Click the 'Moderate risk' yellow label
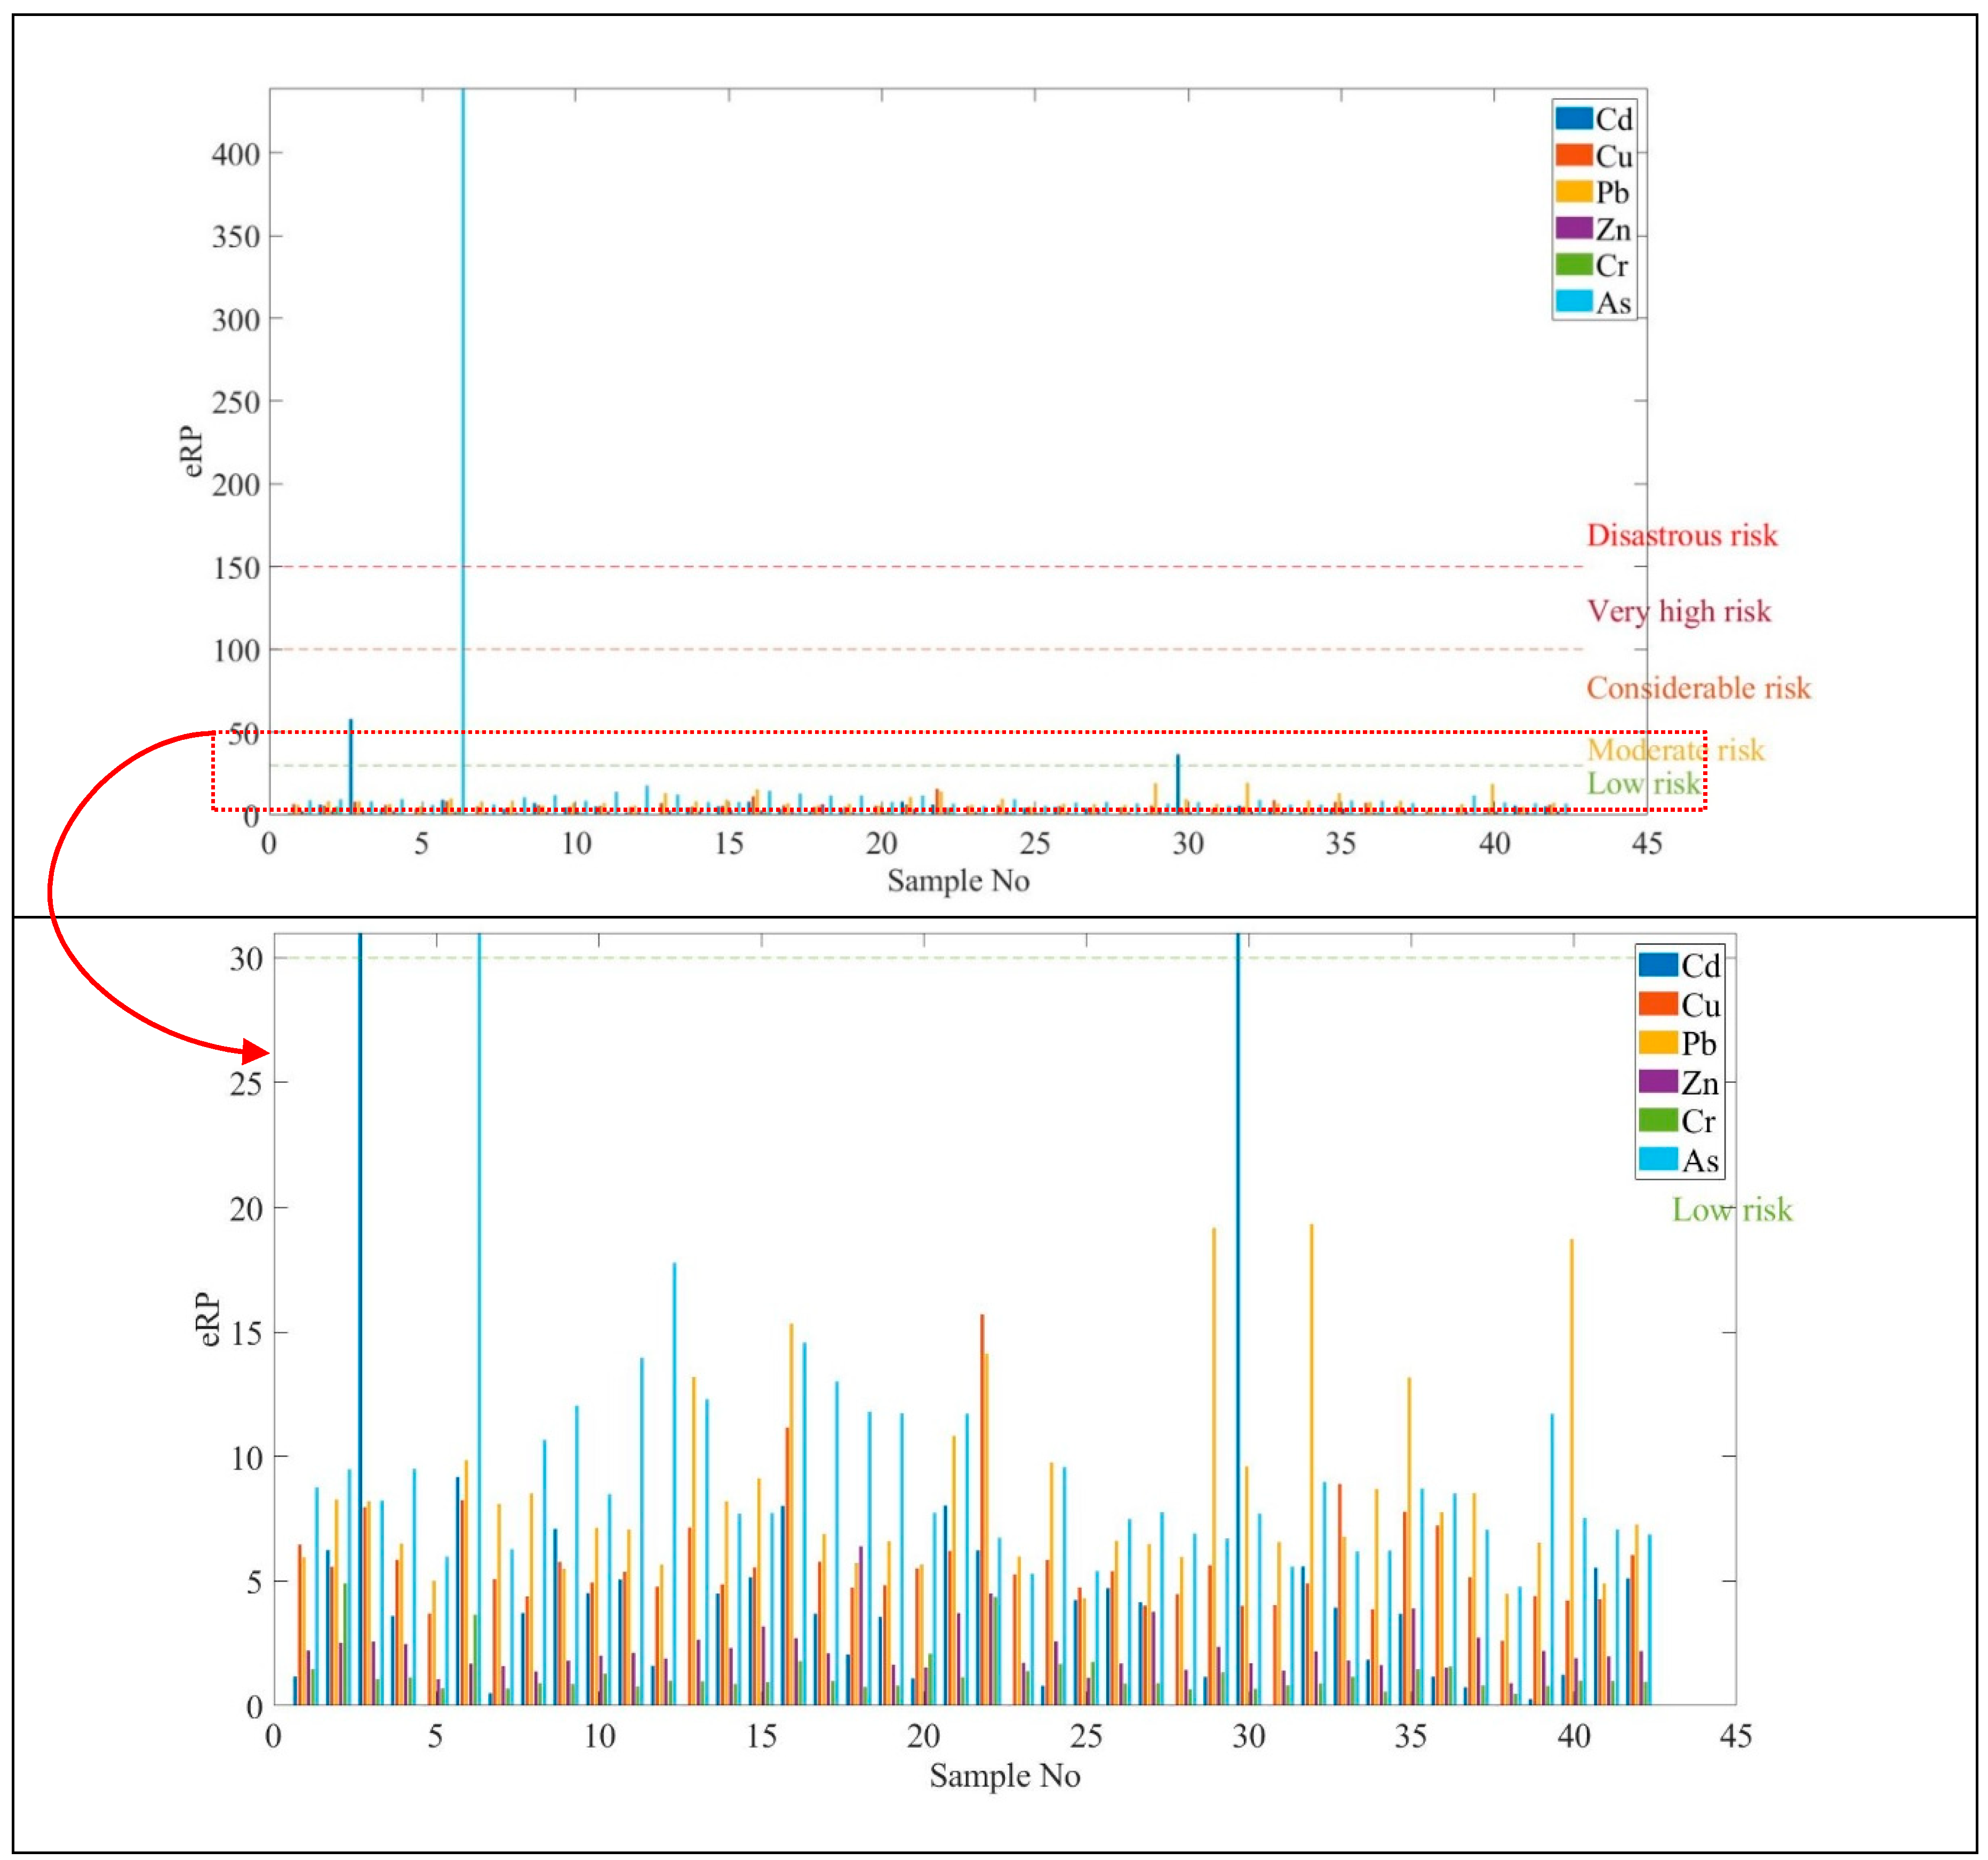 point(1675,750)
